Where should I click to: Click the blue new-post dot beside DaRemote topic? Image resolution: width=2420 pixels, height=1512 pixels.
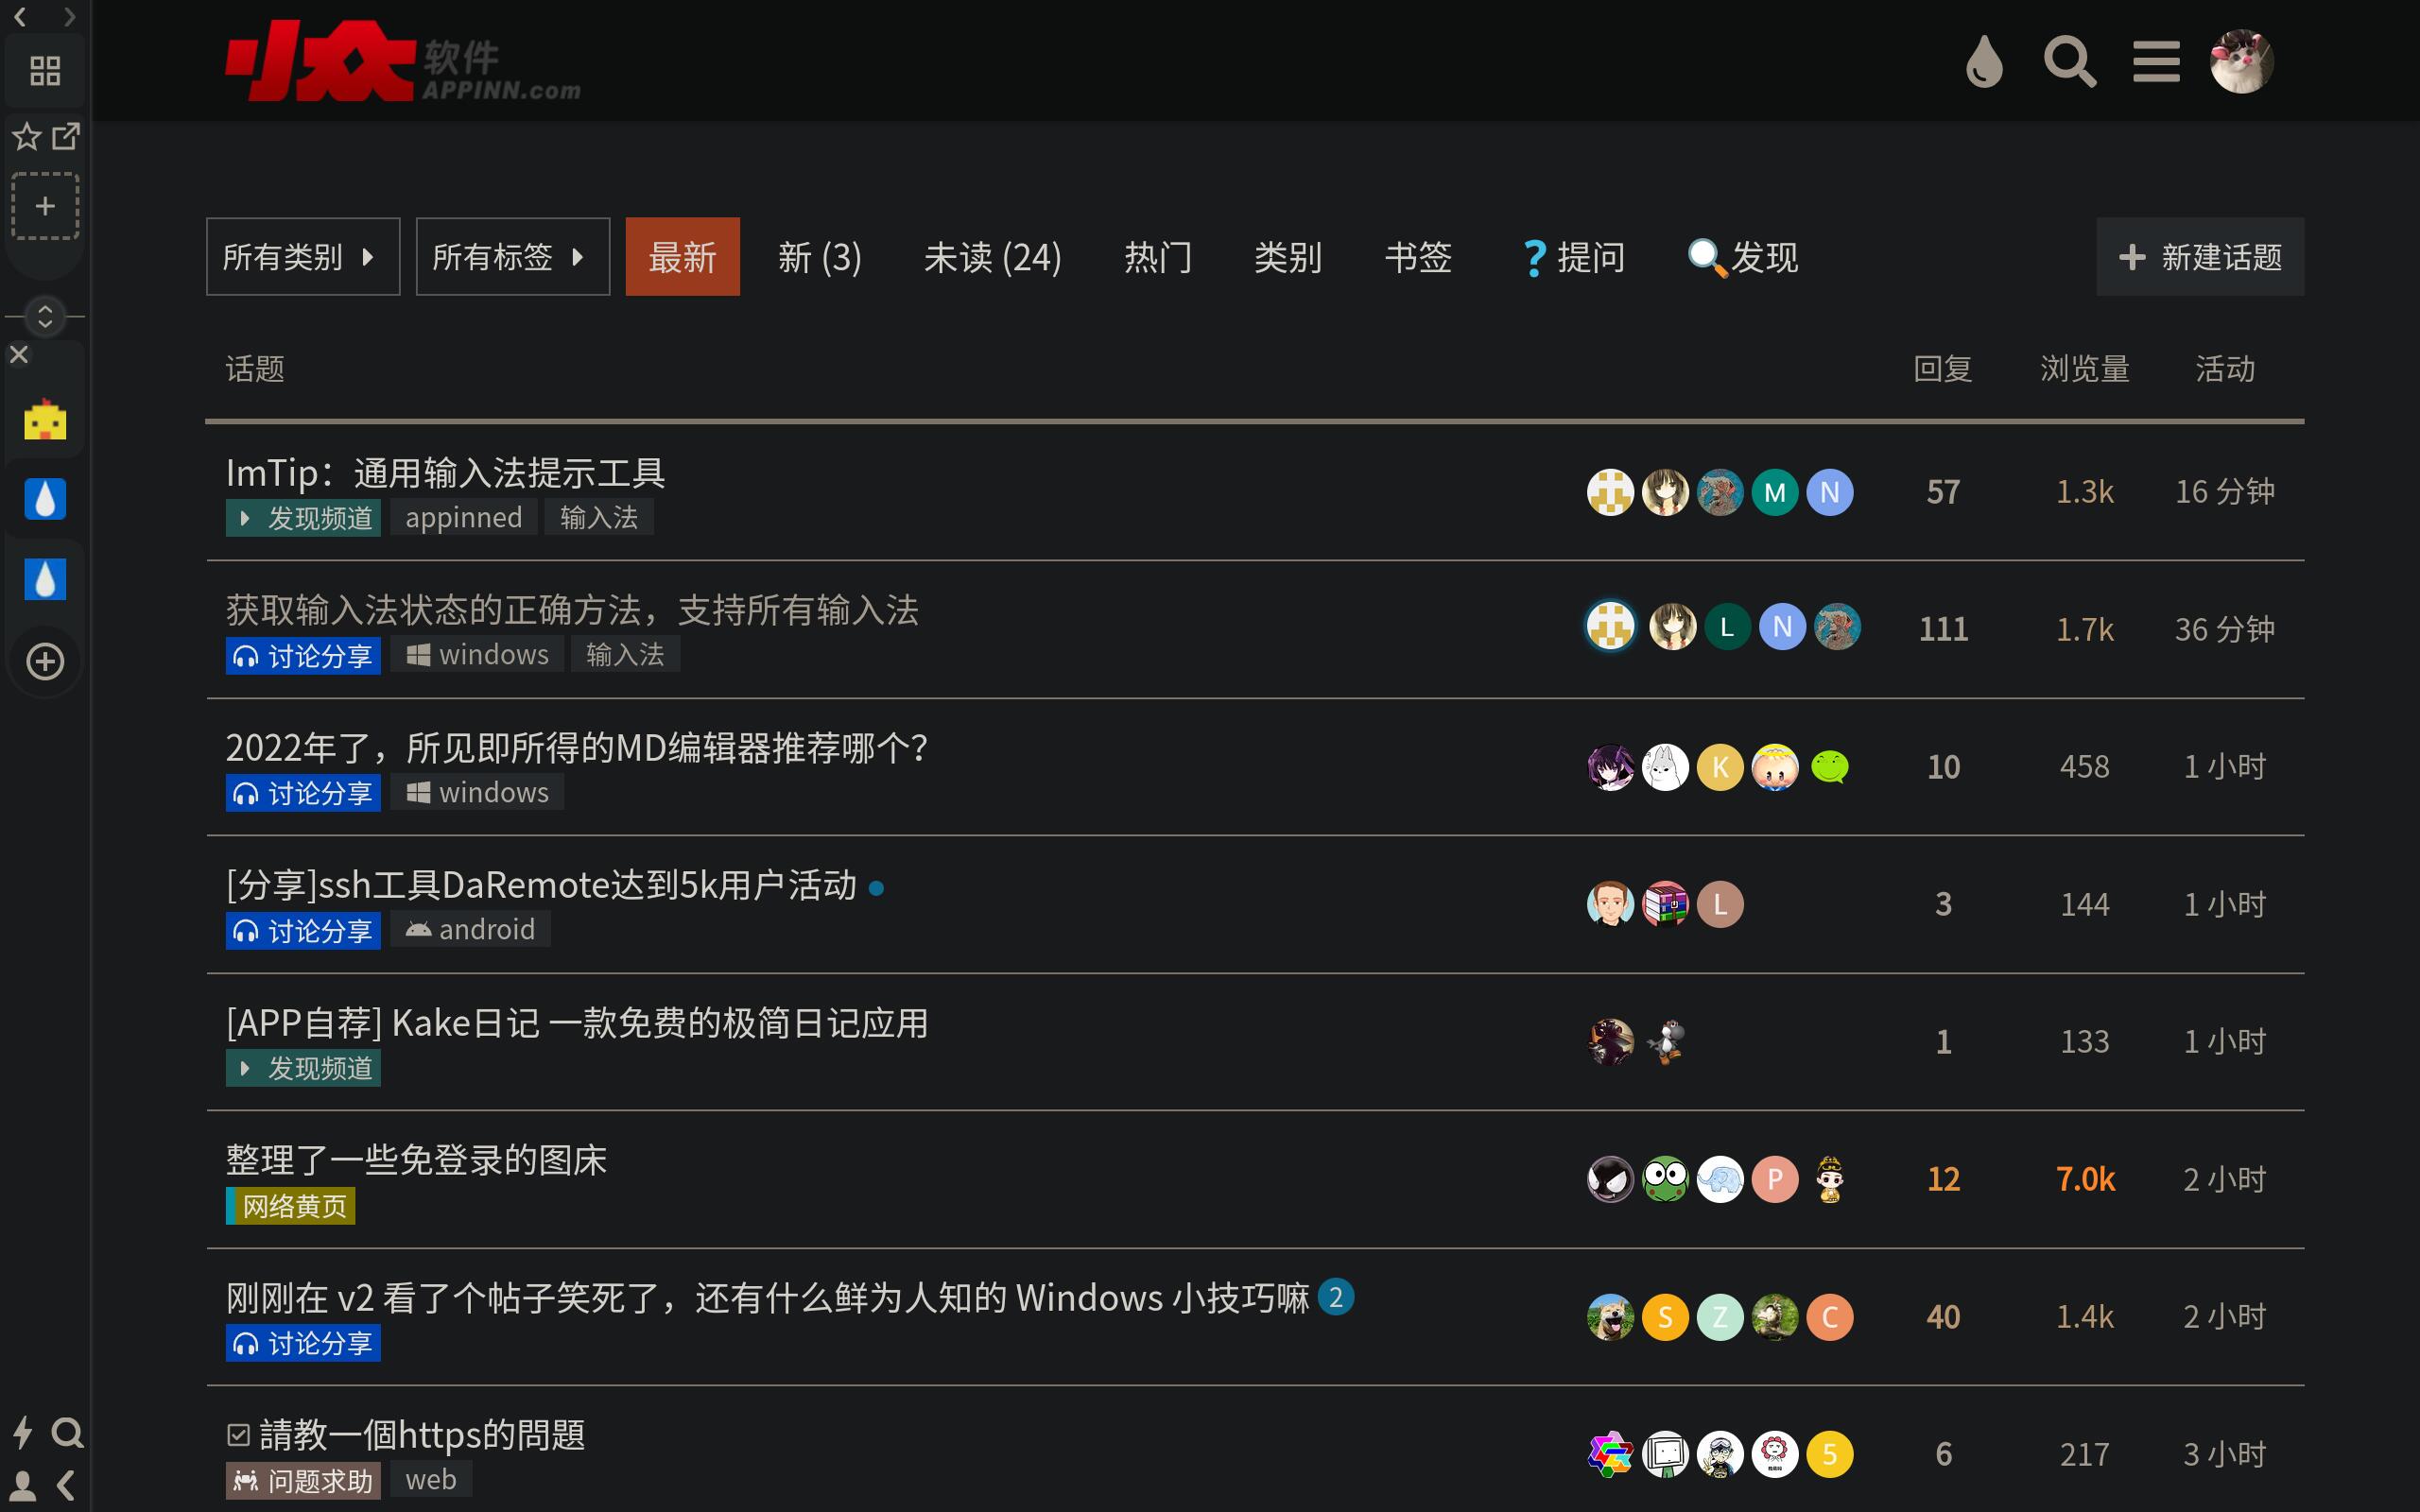tap(877, 888)
